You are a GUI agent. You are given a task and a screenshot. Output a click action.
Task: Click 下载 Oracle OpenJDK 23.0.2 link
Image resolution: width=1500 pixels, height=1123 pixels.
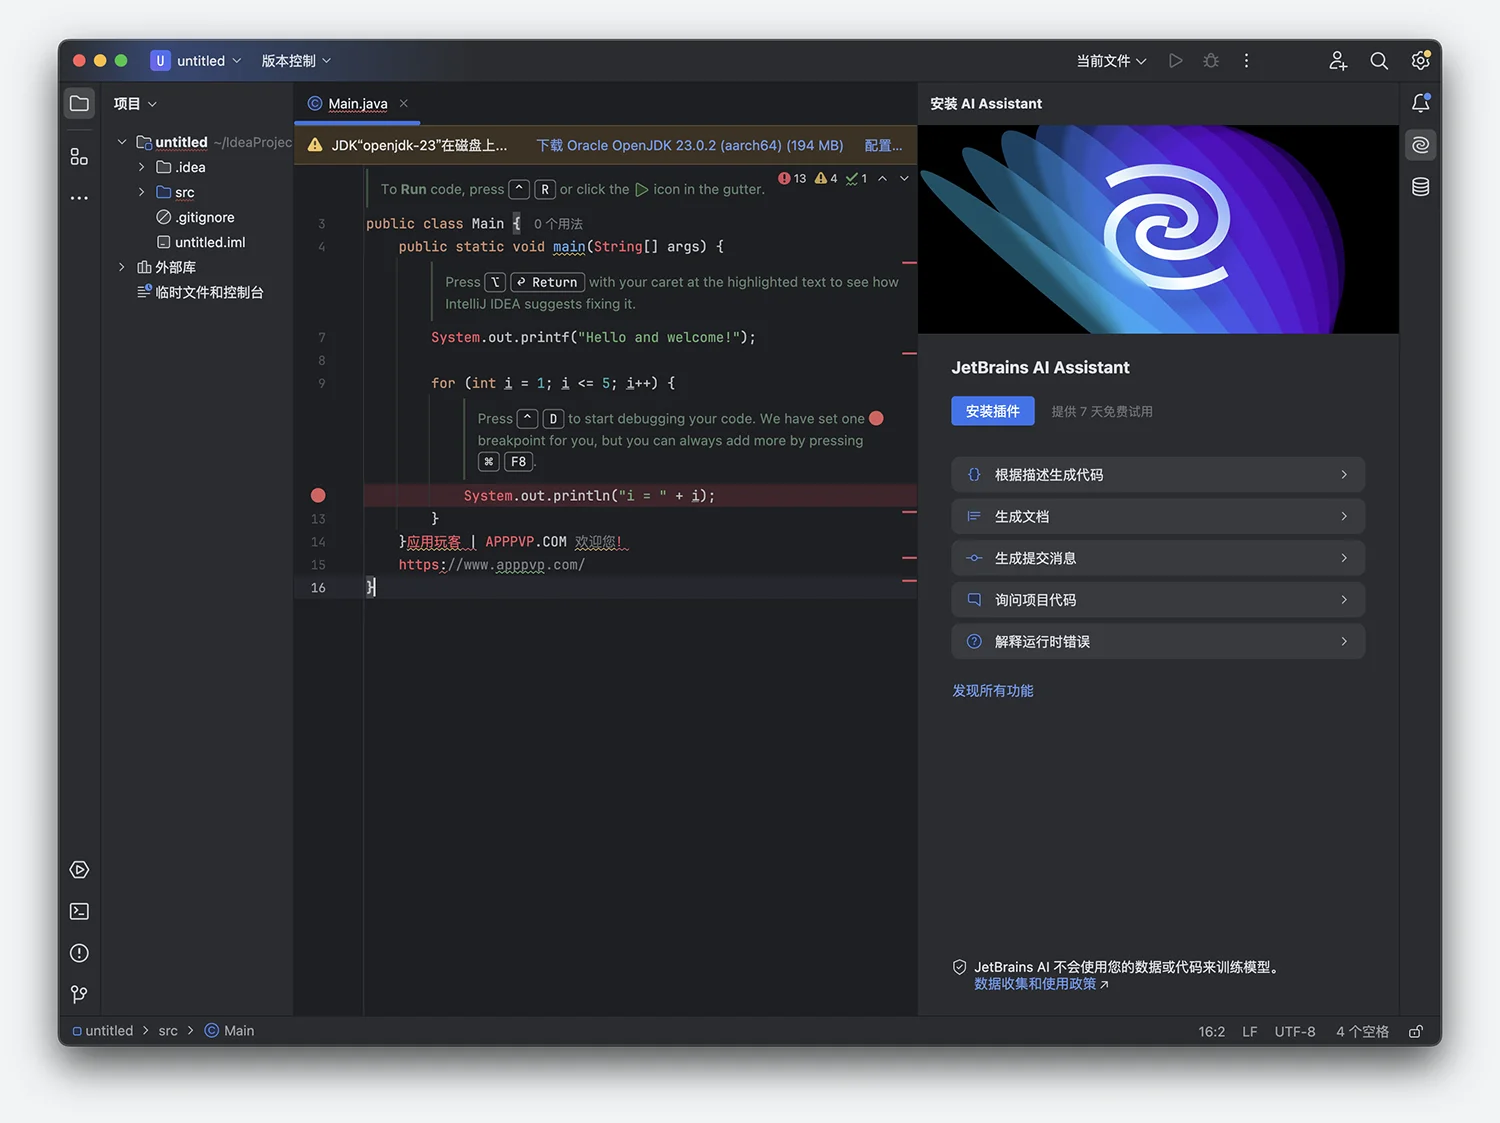click(690, 145)
